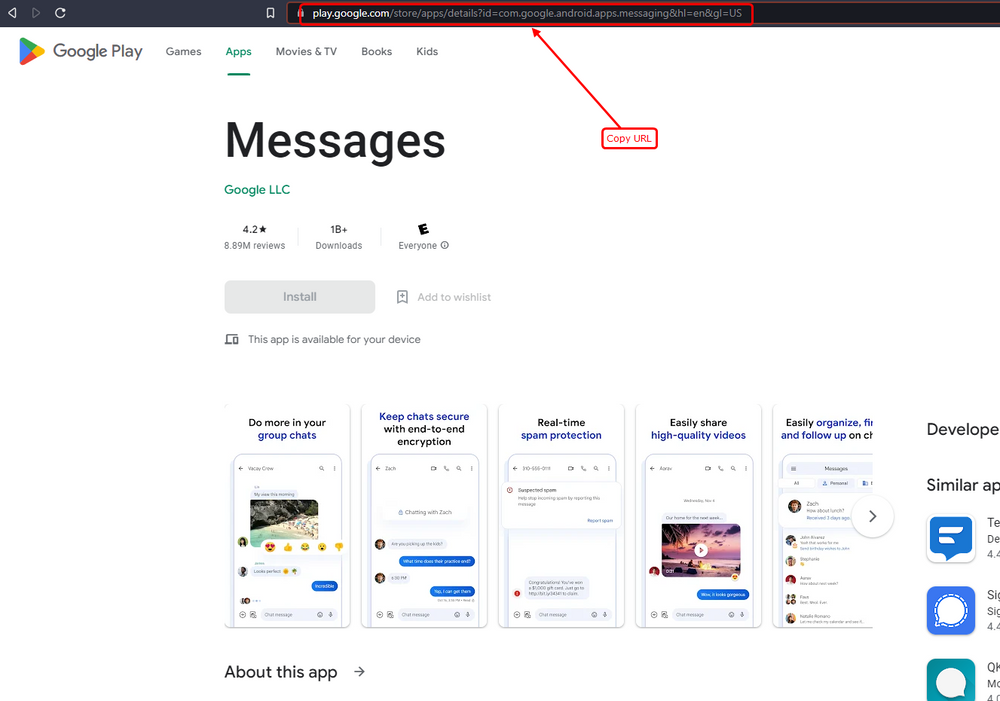Click the device availability icon

coord(232,339)
